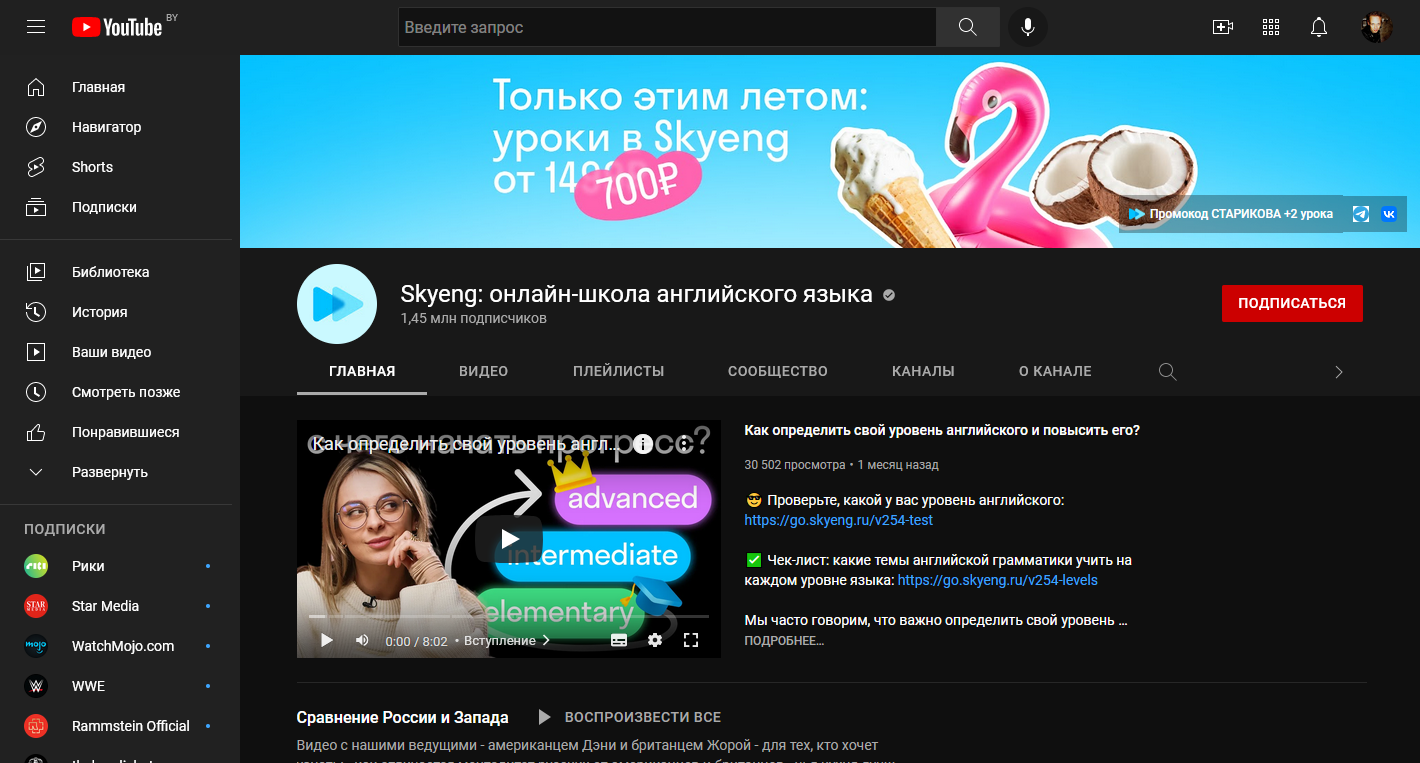Open the ПЛЕЙЛИСТЫ tab
The width and height of the screenshot is (1420, 763).
click(x=617, y=371)
